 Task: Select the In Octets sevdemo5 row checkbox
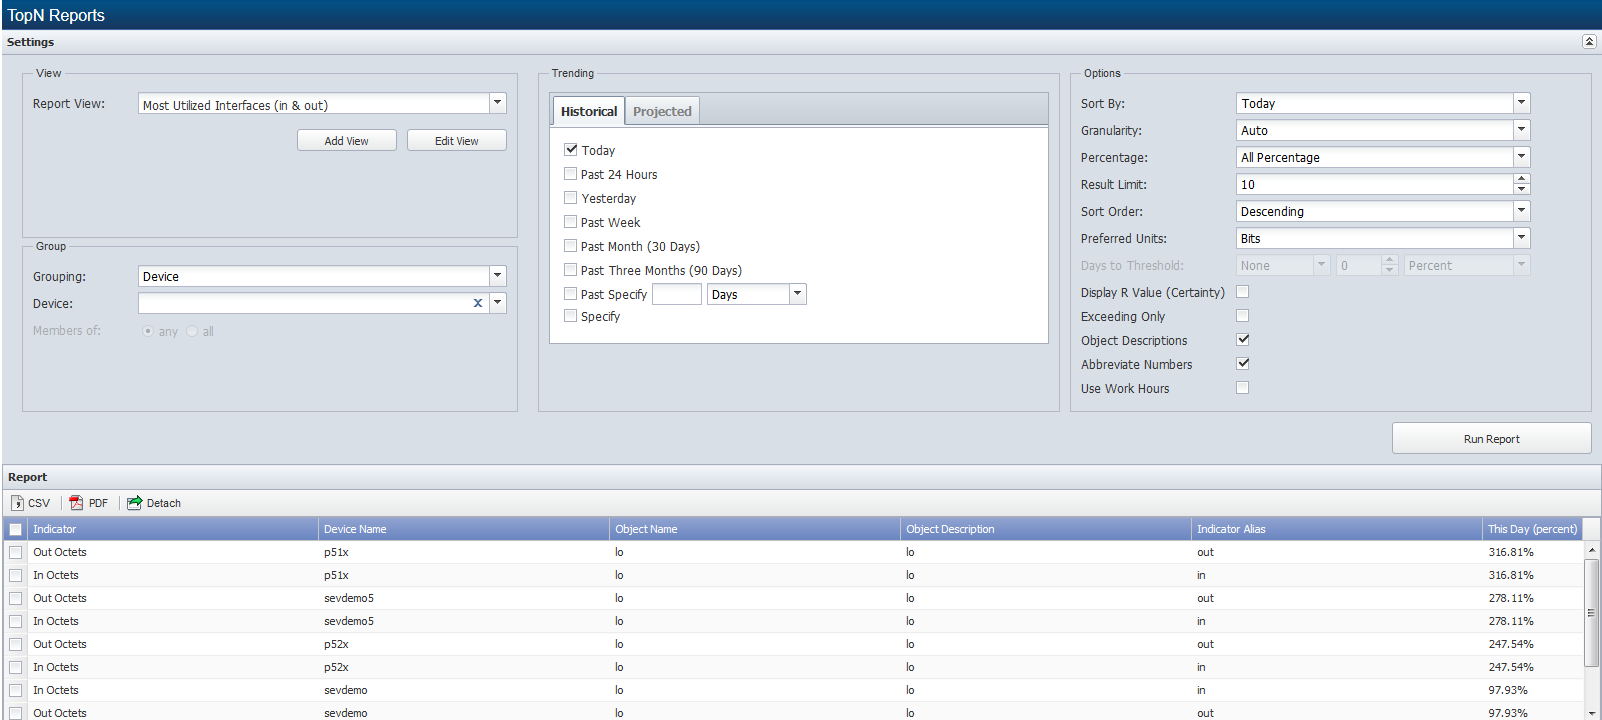coord(16,621)
